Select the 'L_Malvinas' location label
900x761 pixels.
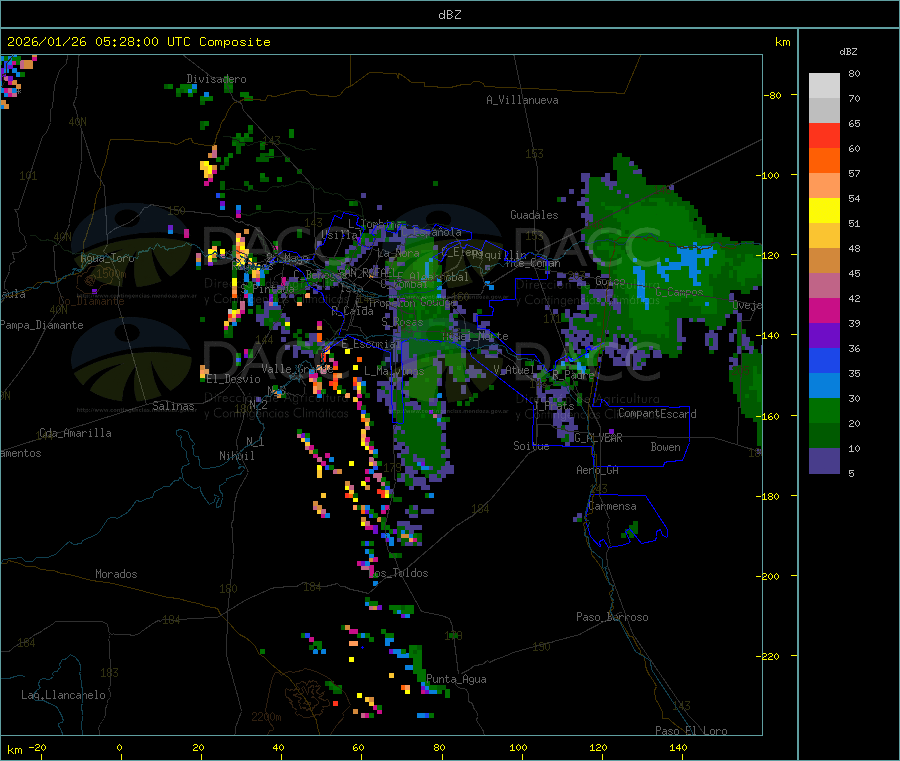394,372
